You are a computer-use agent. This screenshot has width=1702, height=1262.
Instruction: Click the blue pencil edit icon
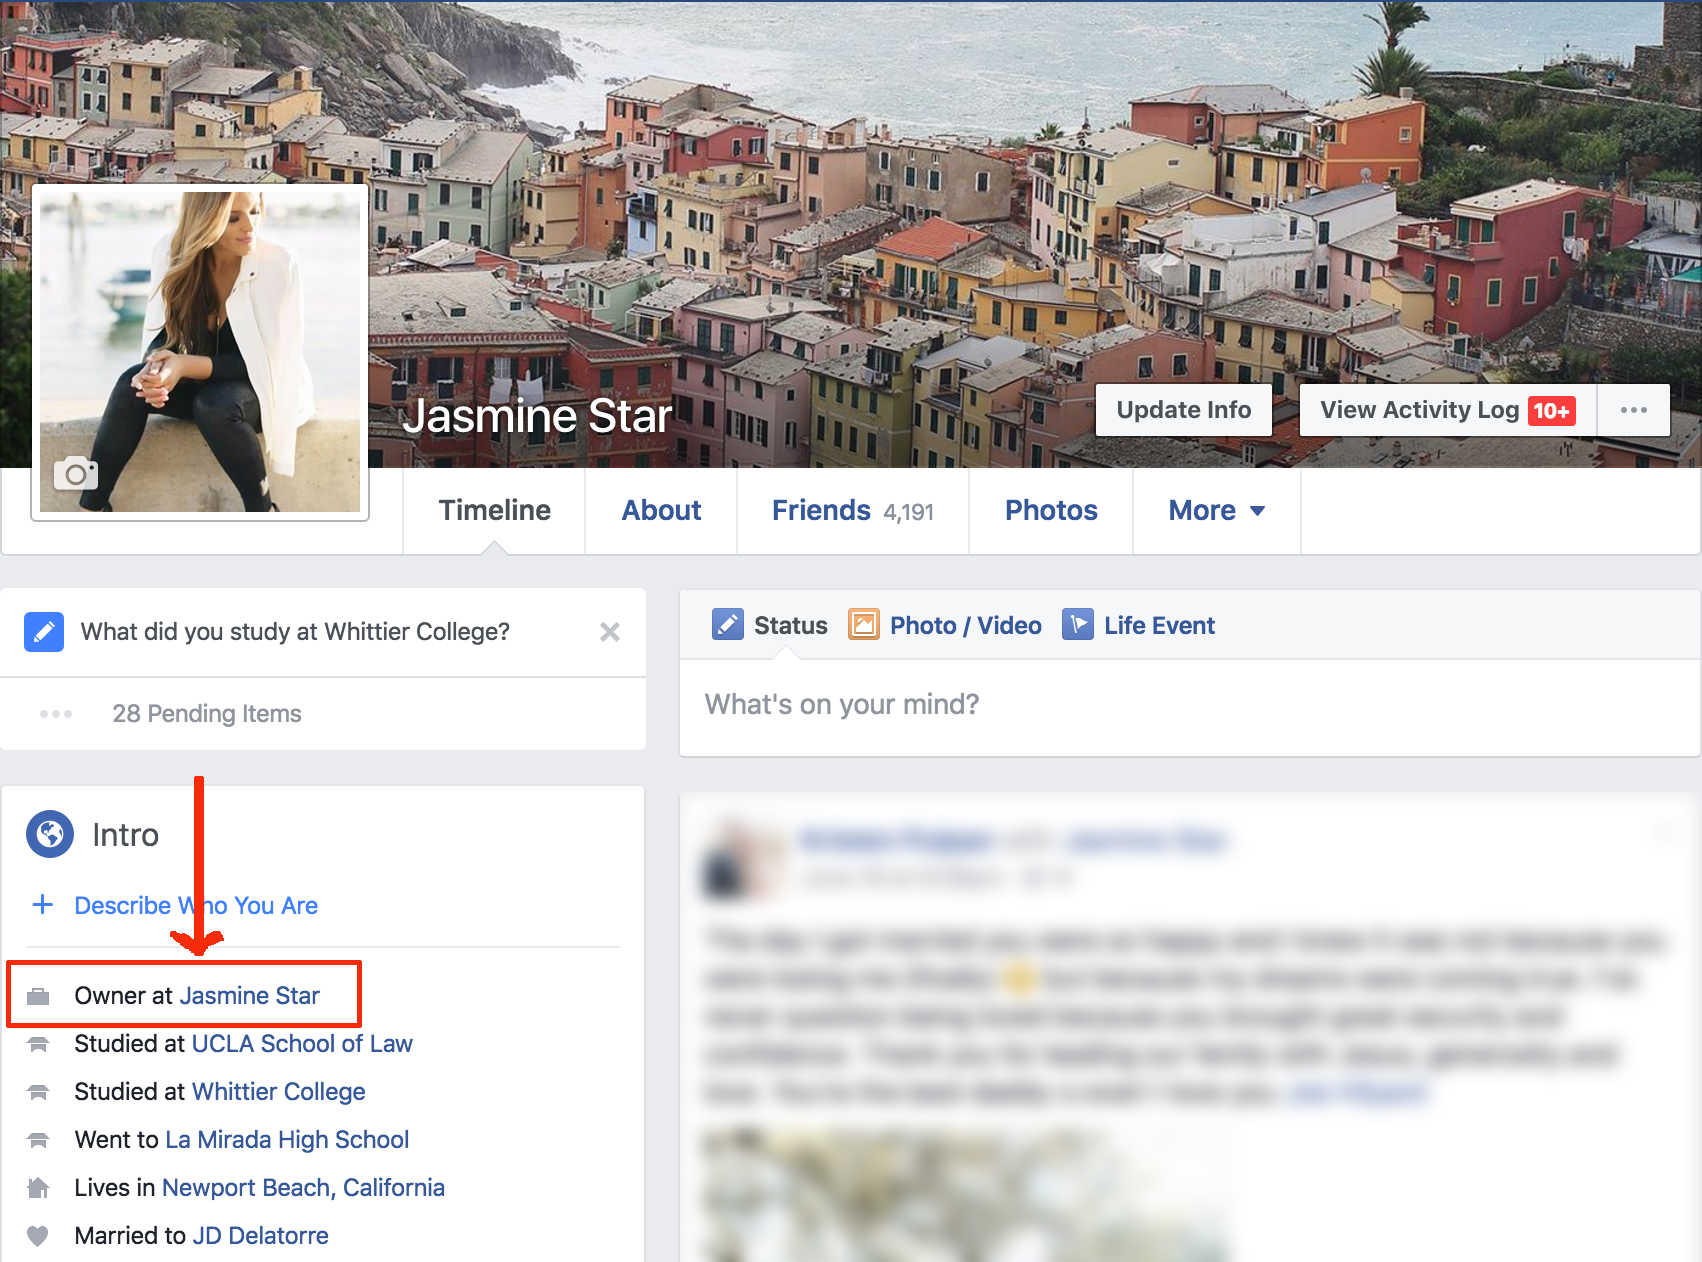click(x=44, y=632)
